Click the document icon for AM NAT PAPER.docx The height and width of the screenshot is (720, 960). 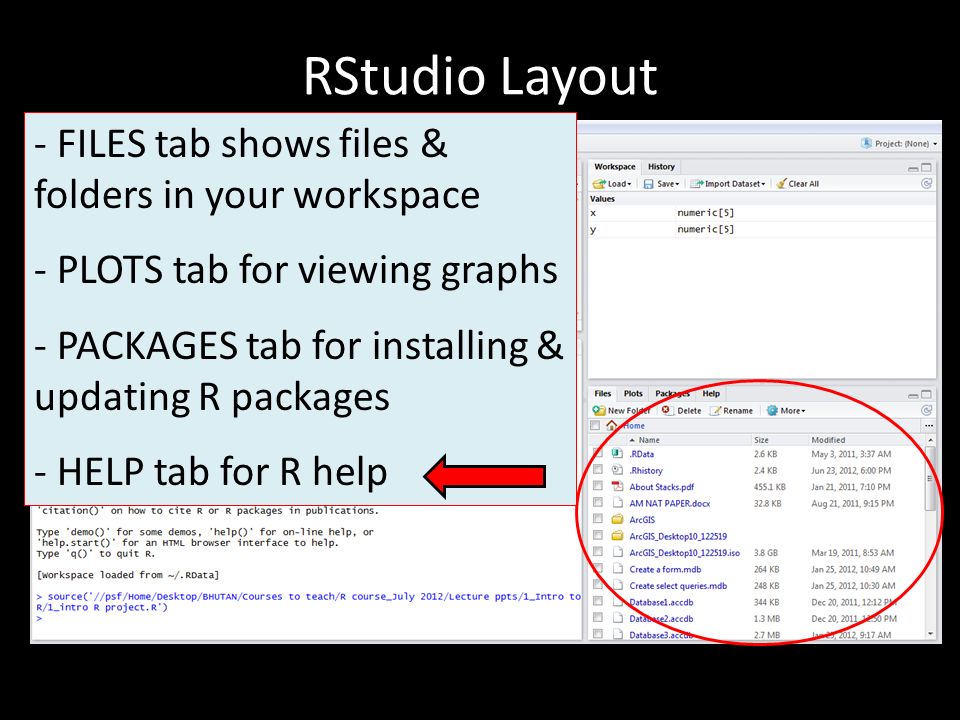pos(617,503)
